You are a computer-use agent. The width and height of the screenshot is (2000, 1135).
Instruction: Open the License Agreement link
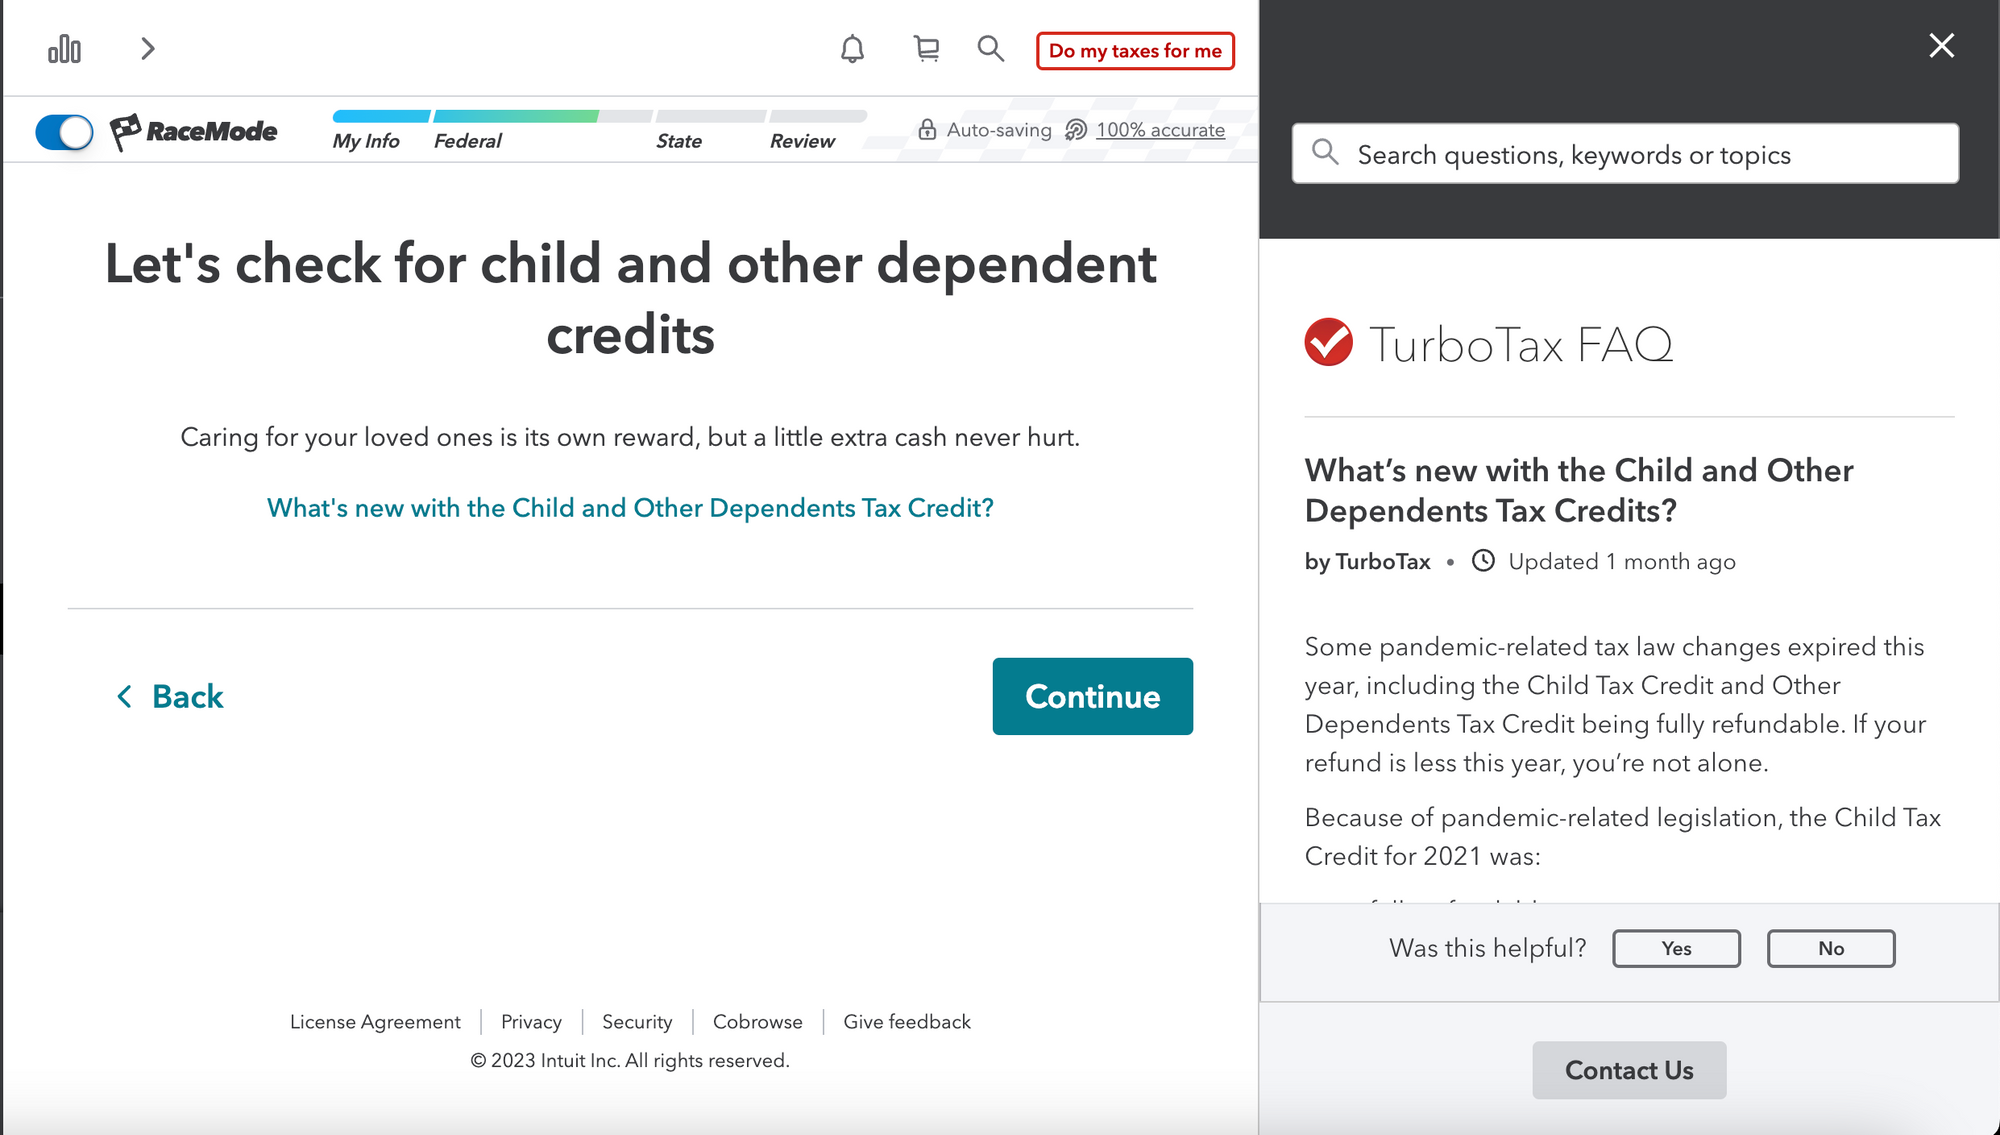point(375,1022)
